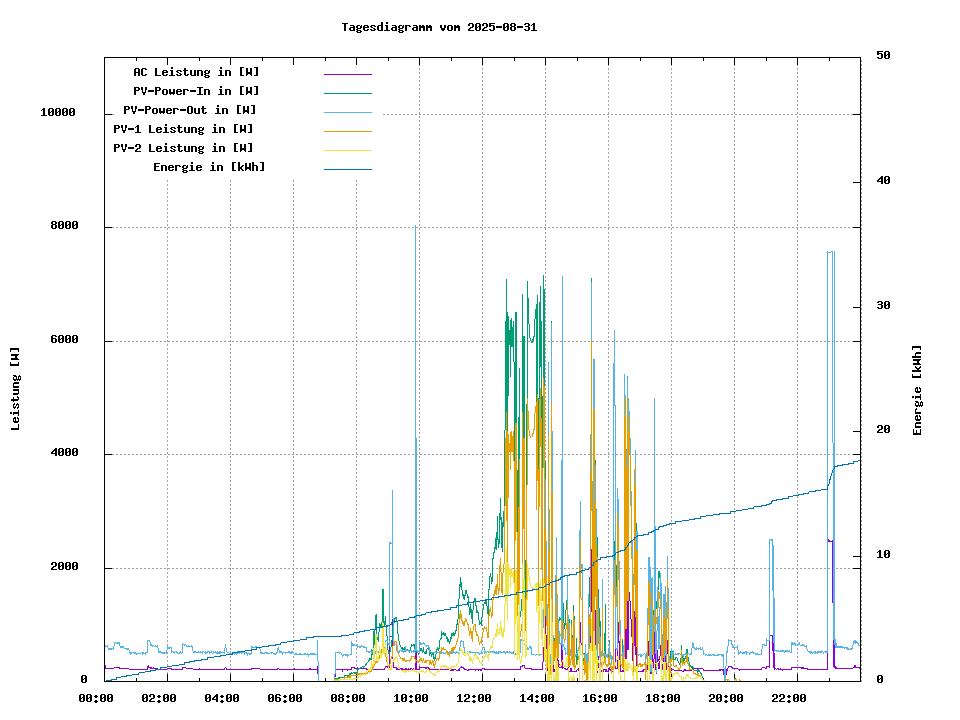Click the 10000 tick on power axis
The image size is (960, 720).
58,113
